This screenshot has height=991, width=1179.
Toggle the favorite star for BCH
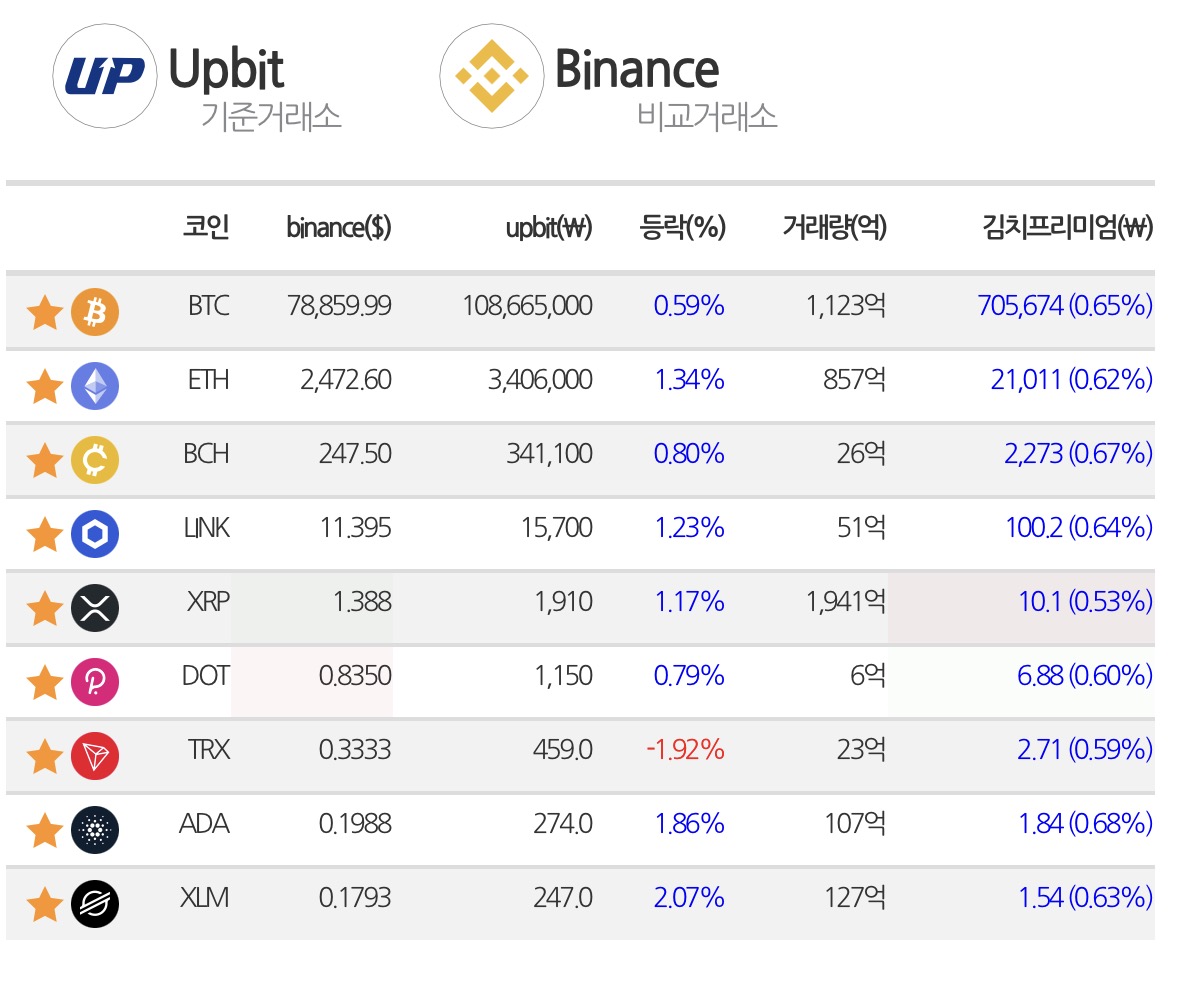click(x=44, y=460)
